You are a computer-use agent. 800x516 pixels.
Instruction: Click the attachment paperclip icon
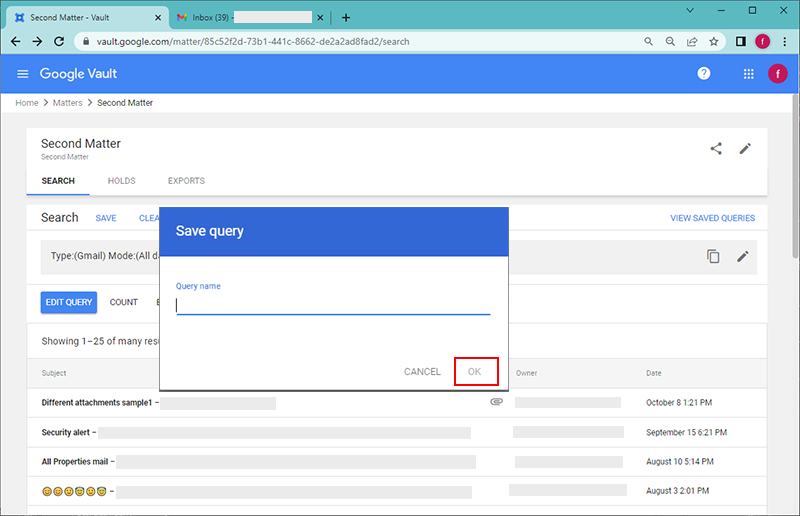pyautogui.click(x=496, y=402)
